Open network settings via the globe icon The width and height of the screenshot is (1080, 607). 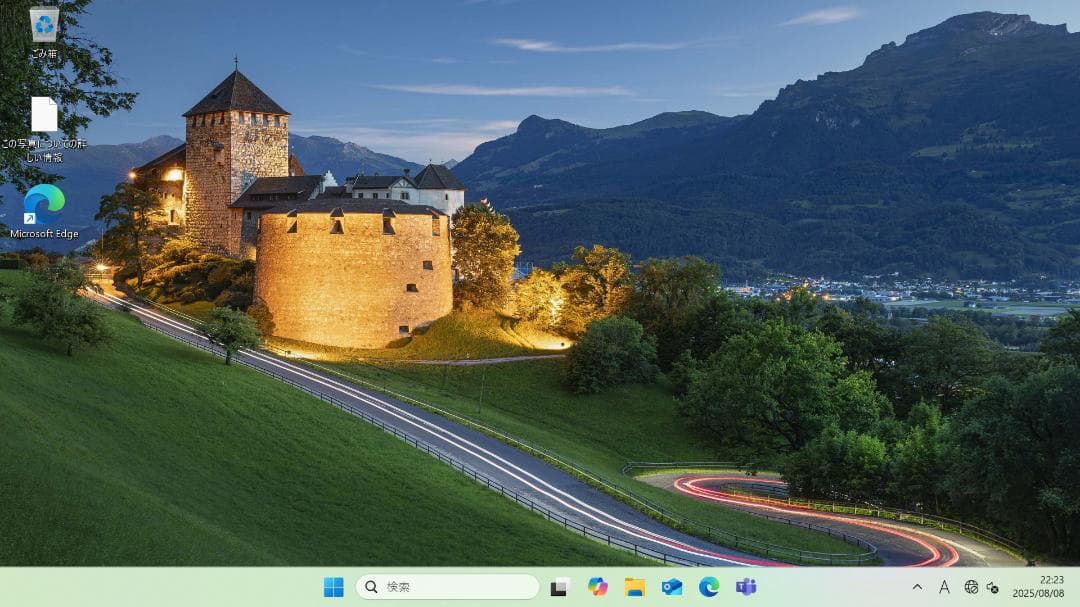coord(970,587)
